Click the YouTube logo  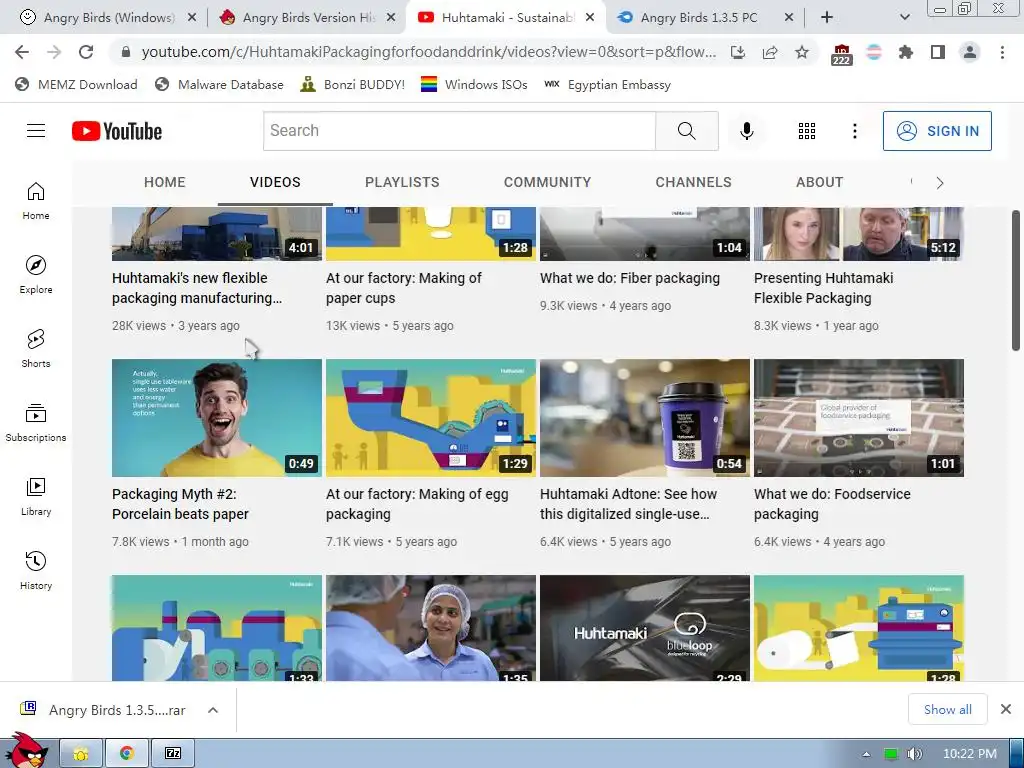[x=117, y=131]
